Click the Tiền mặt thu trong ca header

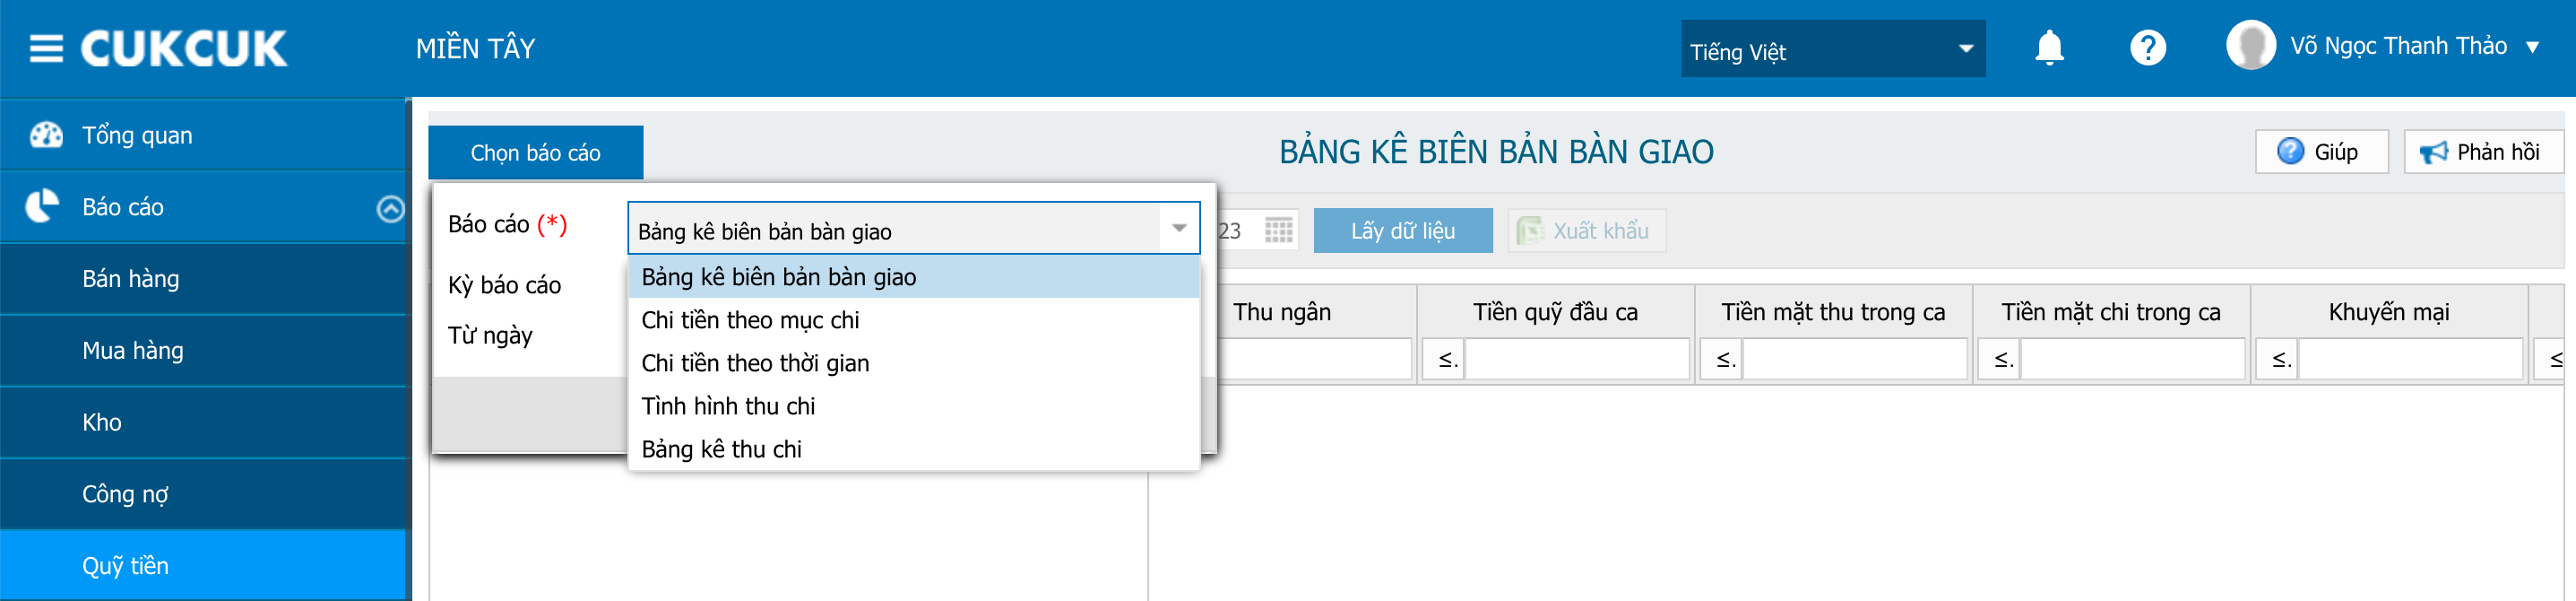click(x=1833, y=312)
